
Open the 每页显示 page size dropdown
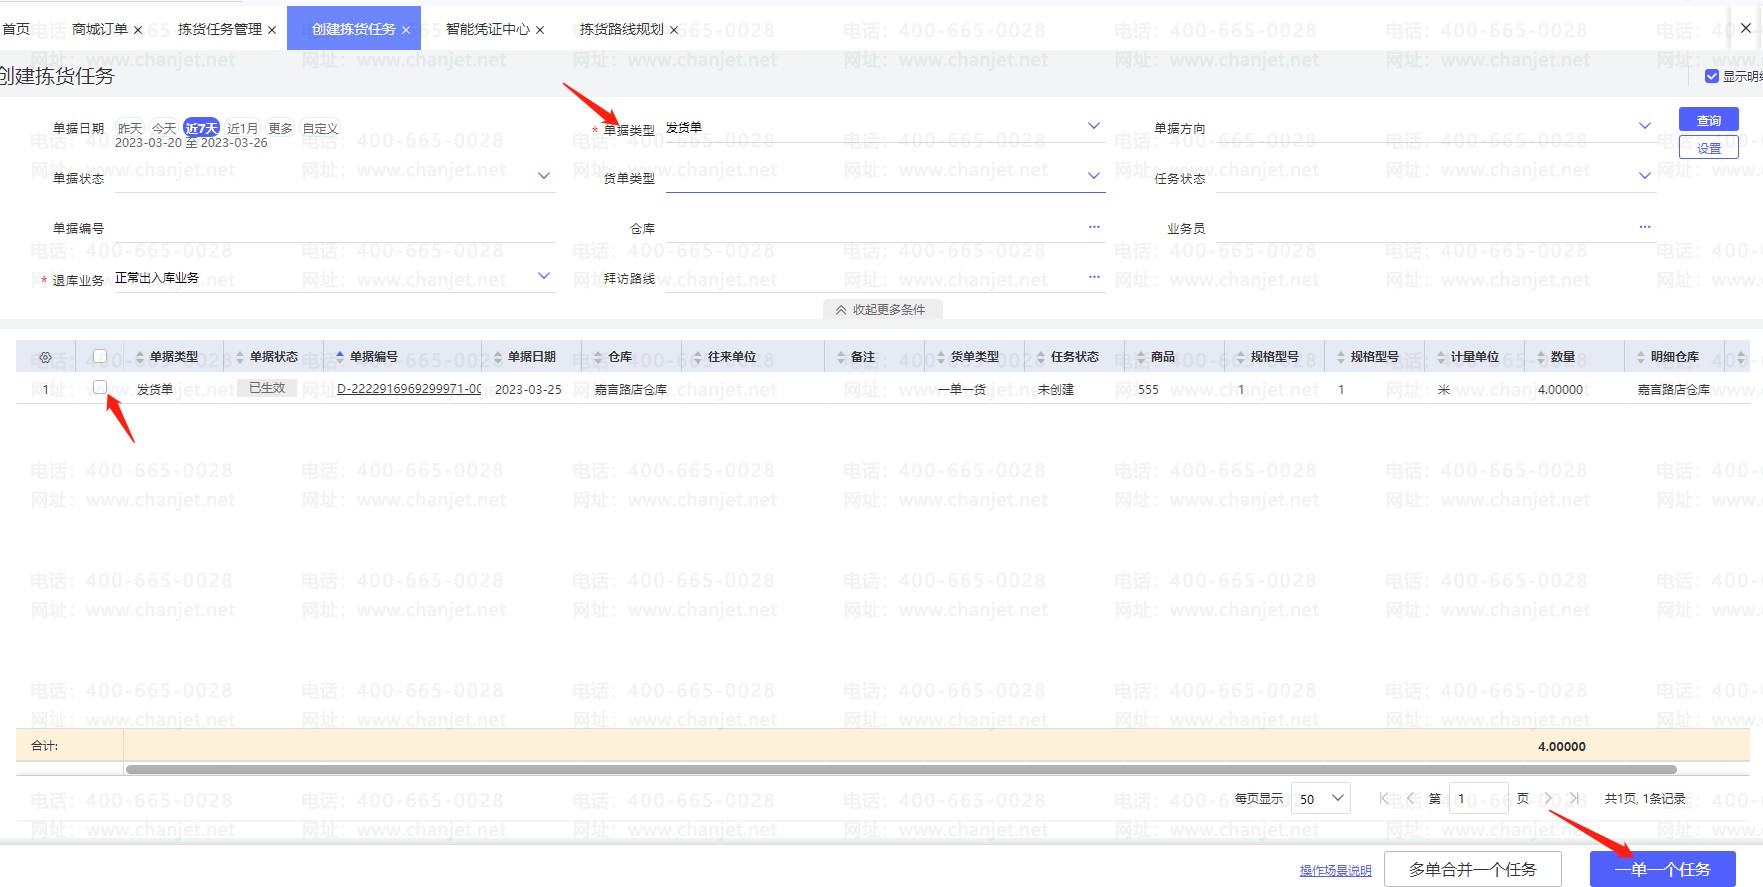(1321, 798)
